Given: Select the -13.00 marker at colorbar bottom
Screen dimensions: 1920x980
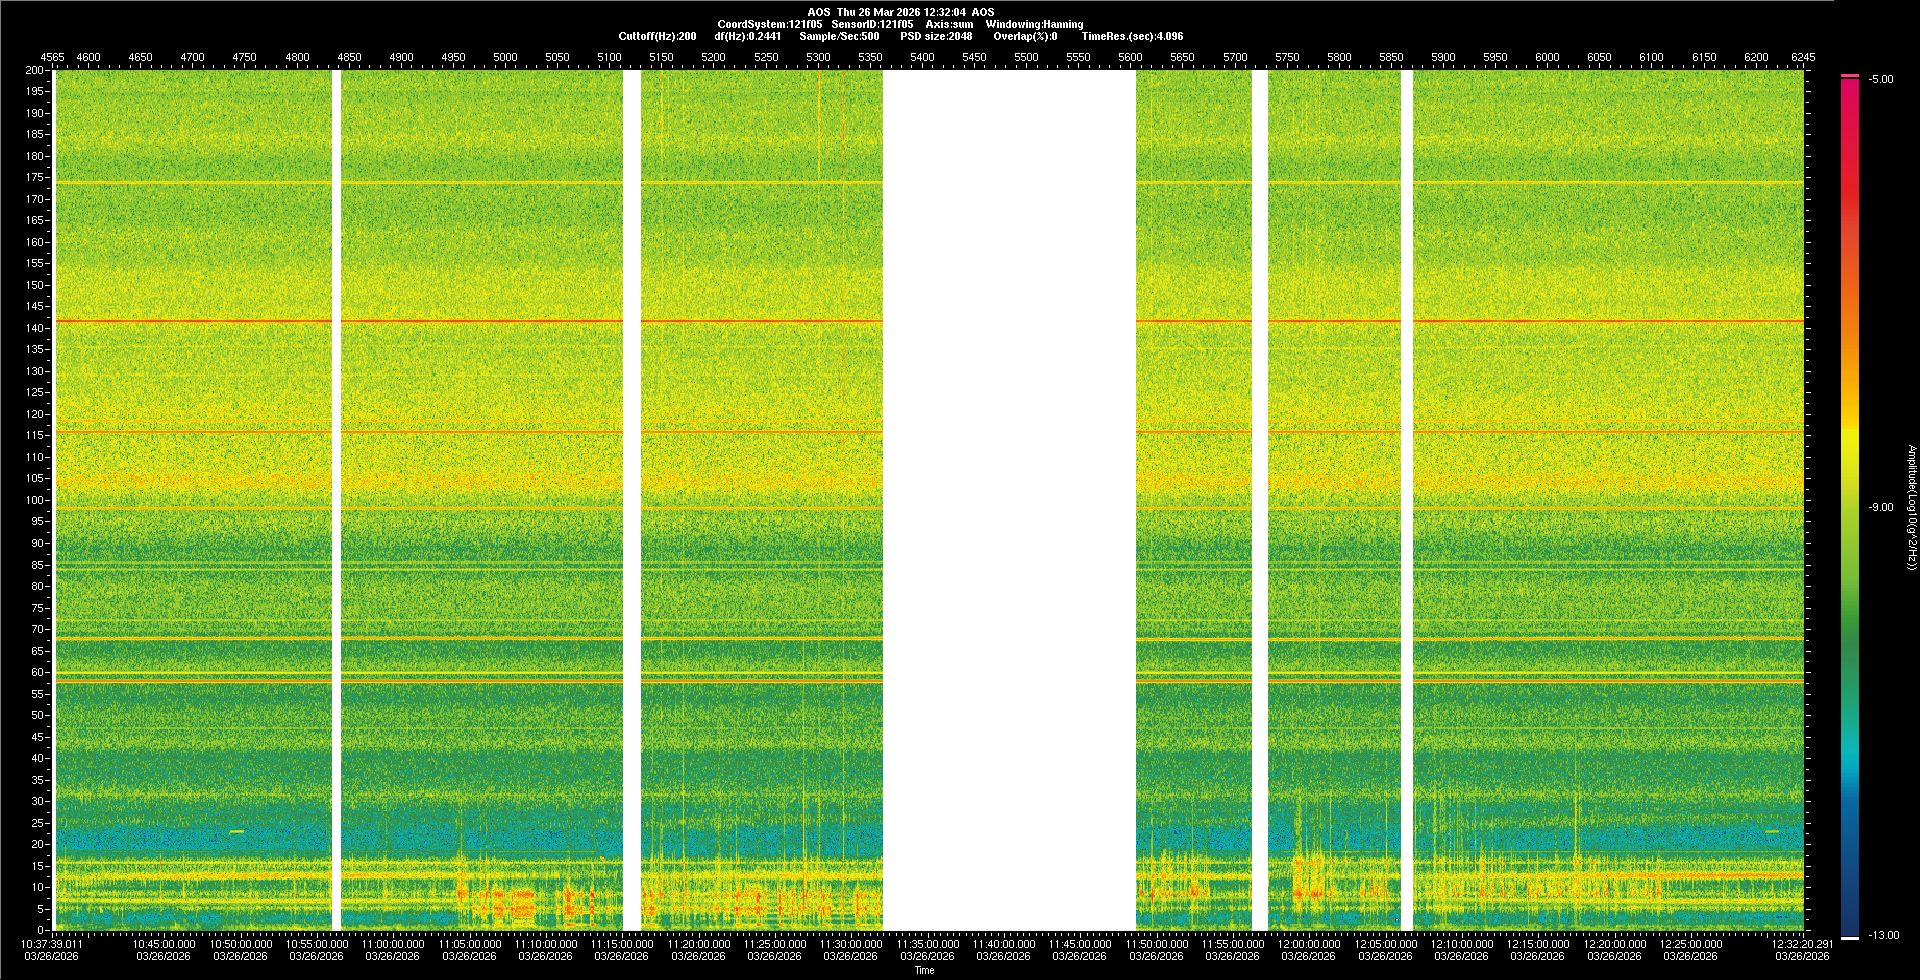Looking at the screenshot, I should pyautogui.click(x=1883, y=935).
